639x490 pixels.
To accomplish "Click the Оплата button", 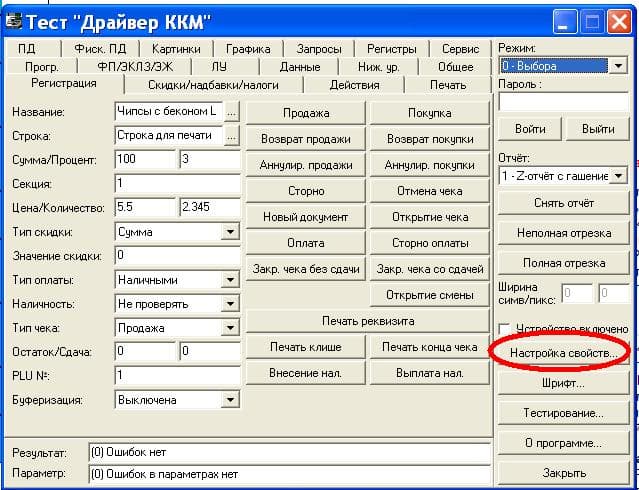I will pyautogui.click(x=306, y=243).
